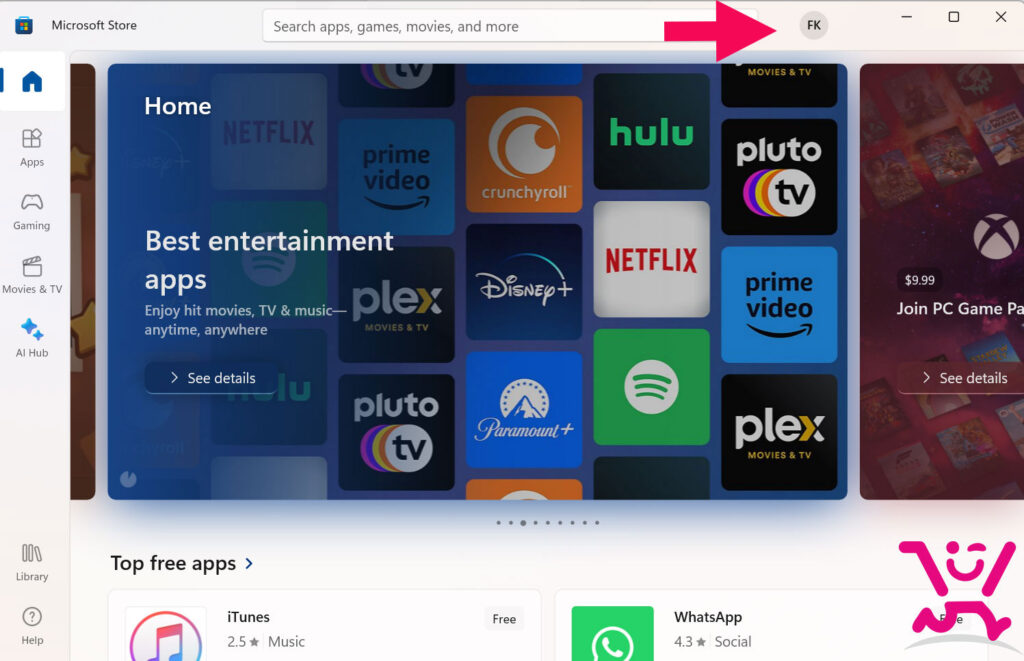Click the WhatsApp app icon

[x=612, y=634]
